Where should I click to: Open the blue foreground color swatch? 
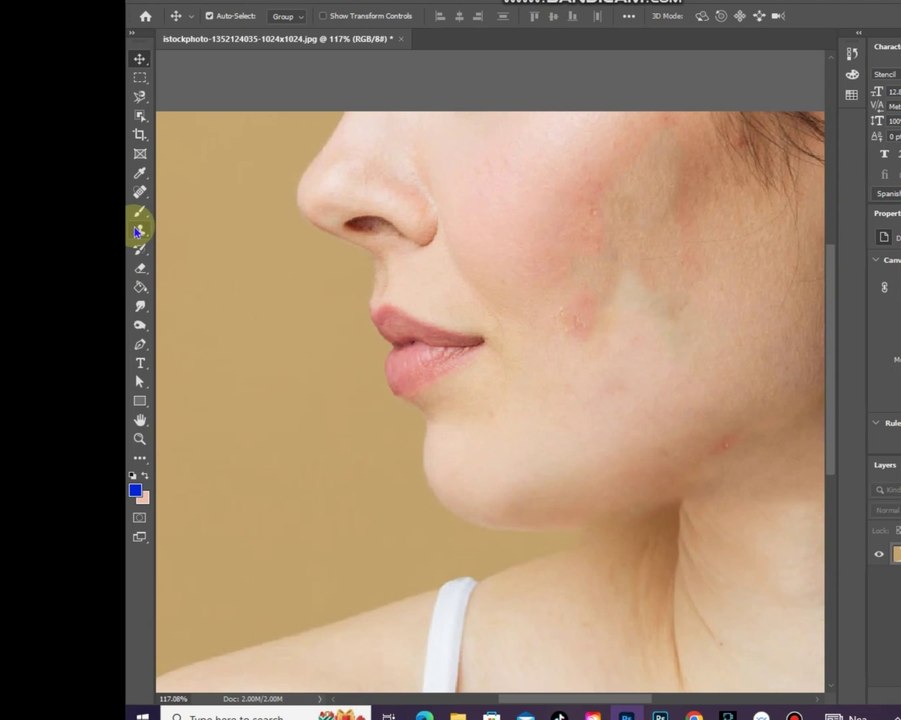click(x=135, y=490)
